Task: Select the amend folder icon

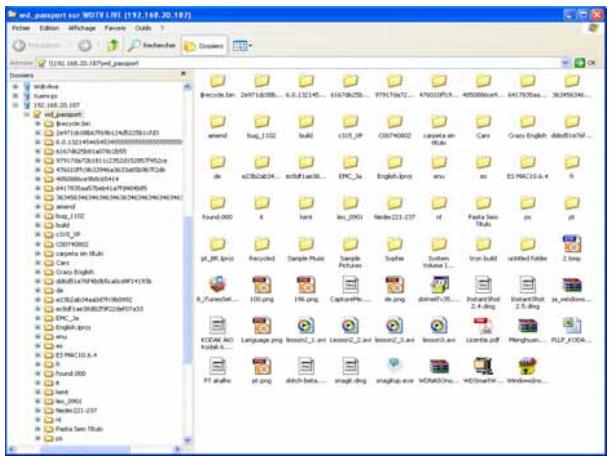Action: (x=218, y=127)
